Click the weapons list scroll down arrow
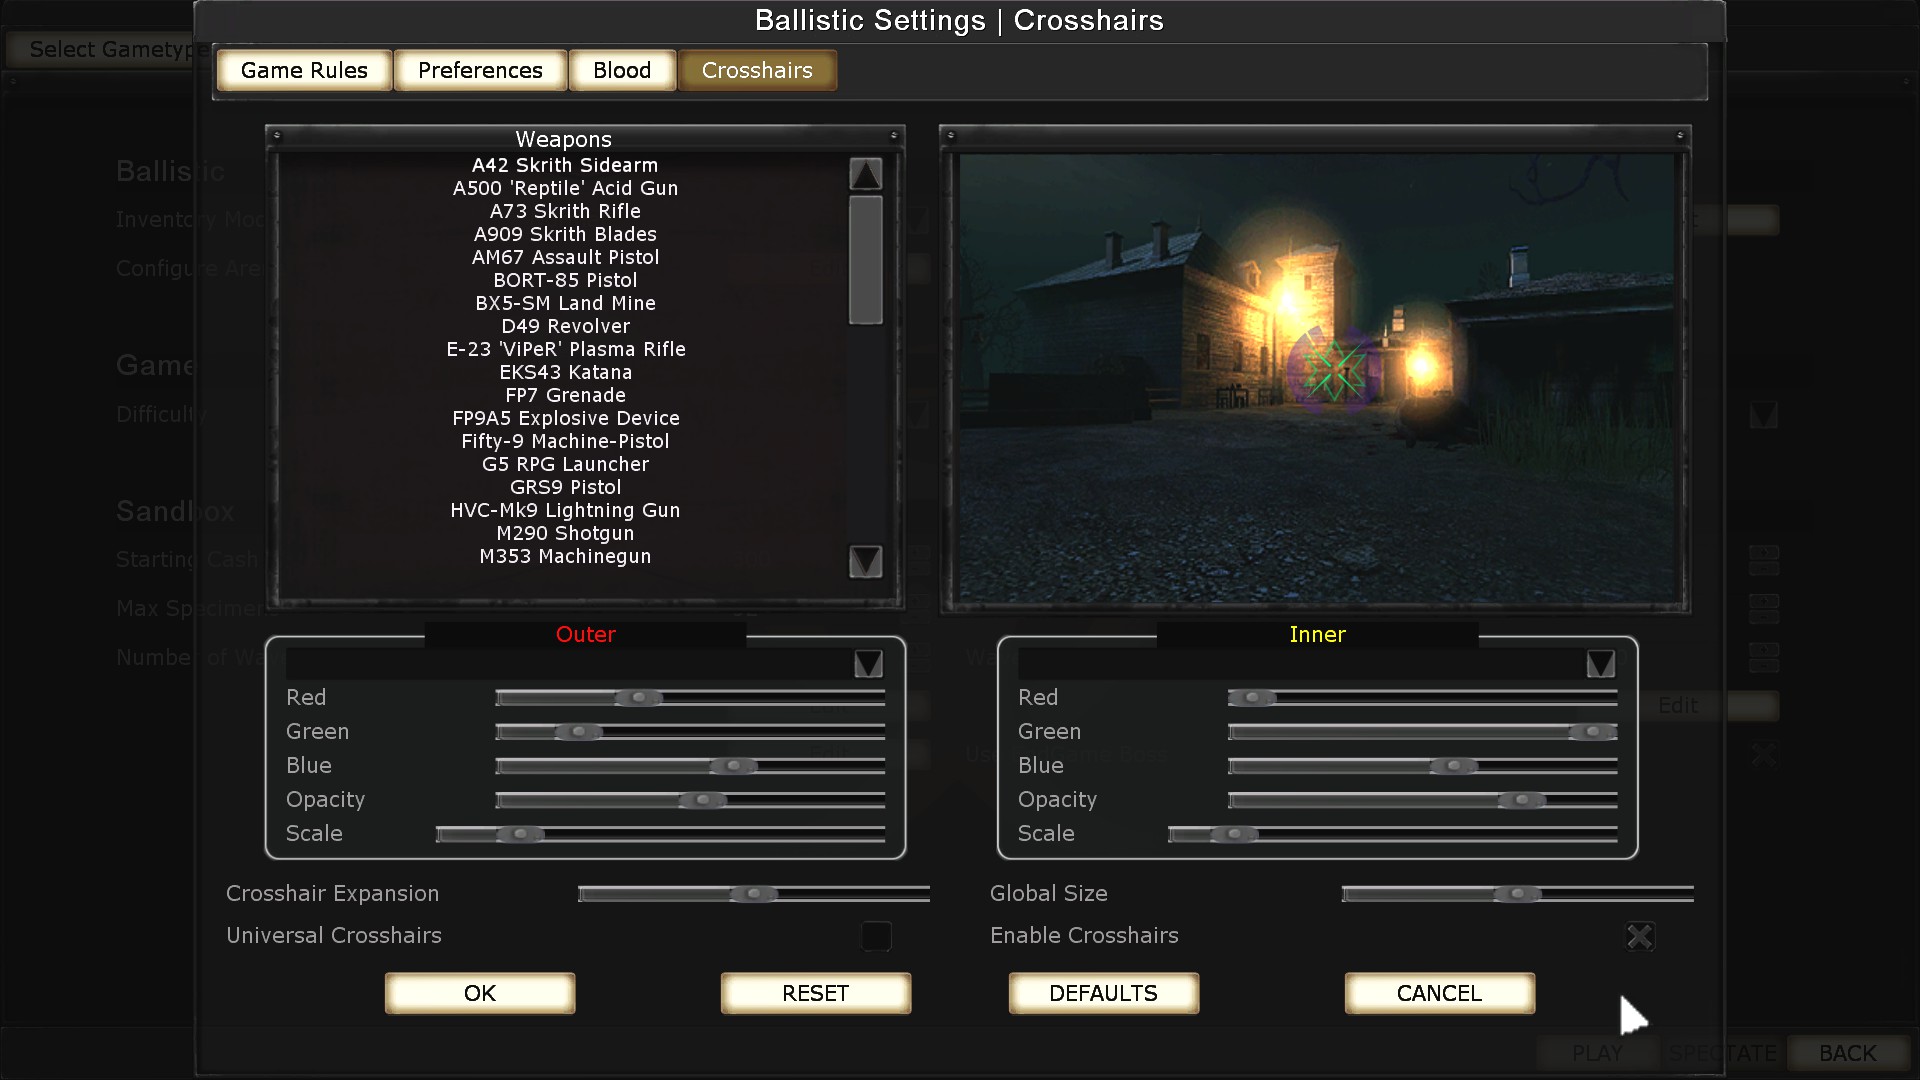This screenshot has width=1920, height=1080. (x=865, y=561)
